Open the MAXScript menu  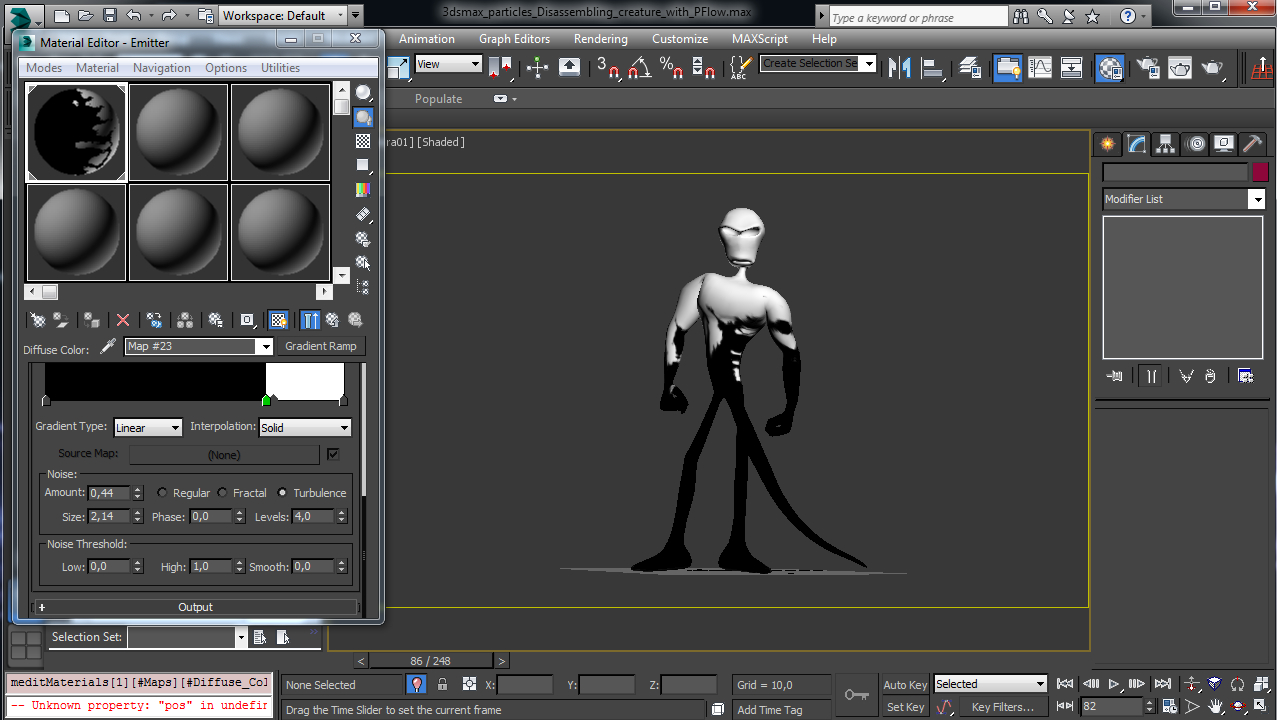[x=760, y=39]
